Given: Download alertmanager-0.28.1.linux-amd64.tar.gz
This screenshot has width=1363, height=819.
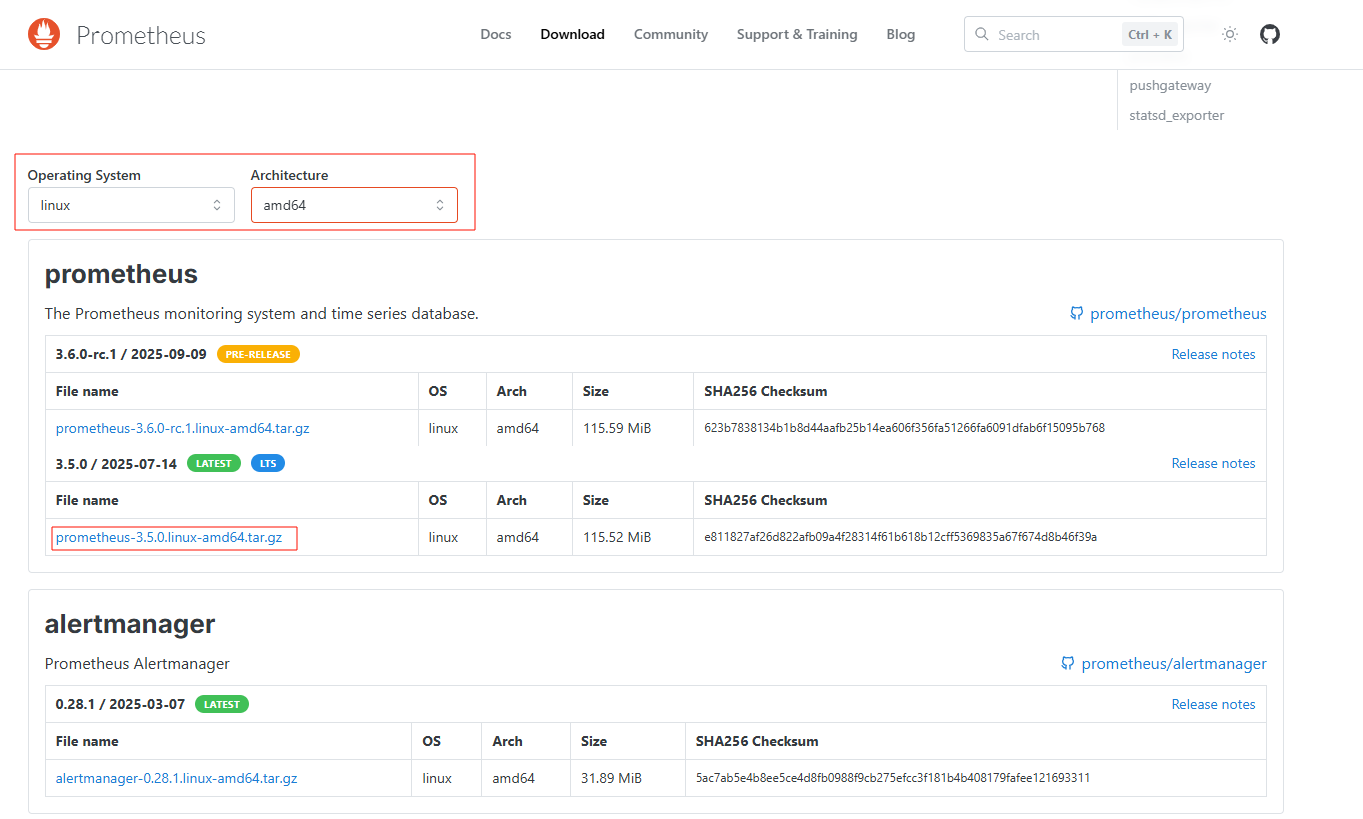Looking at the screenshot, I should point(177,778).
